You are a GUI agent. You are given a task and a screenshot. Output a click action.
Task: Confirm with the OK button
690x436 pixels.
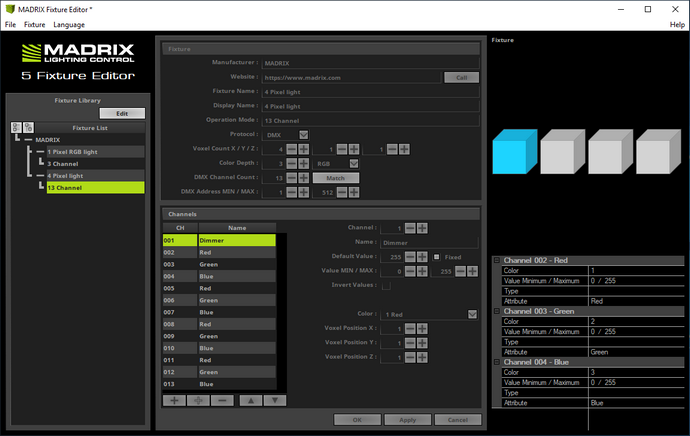[357, 420]
